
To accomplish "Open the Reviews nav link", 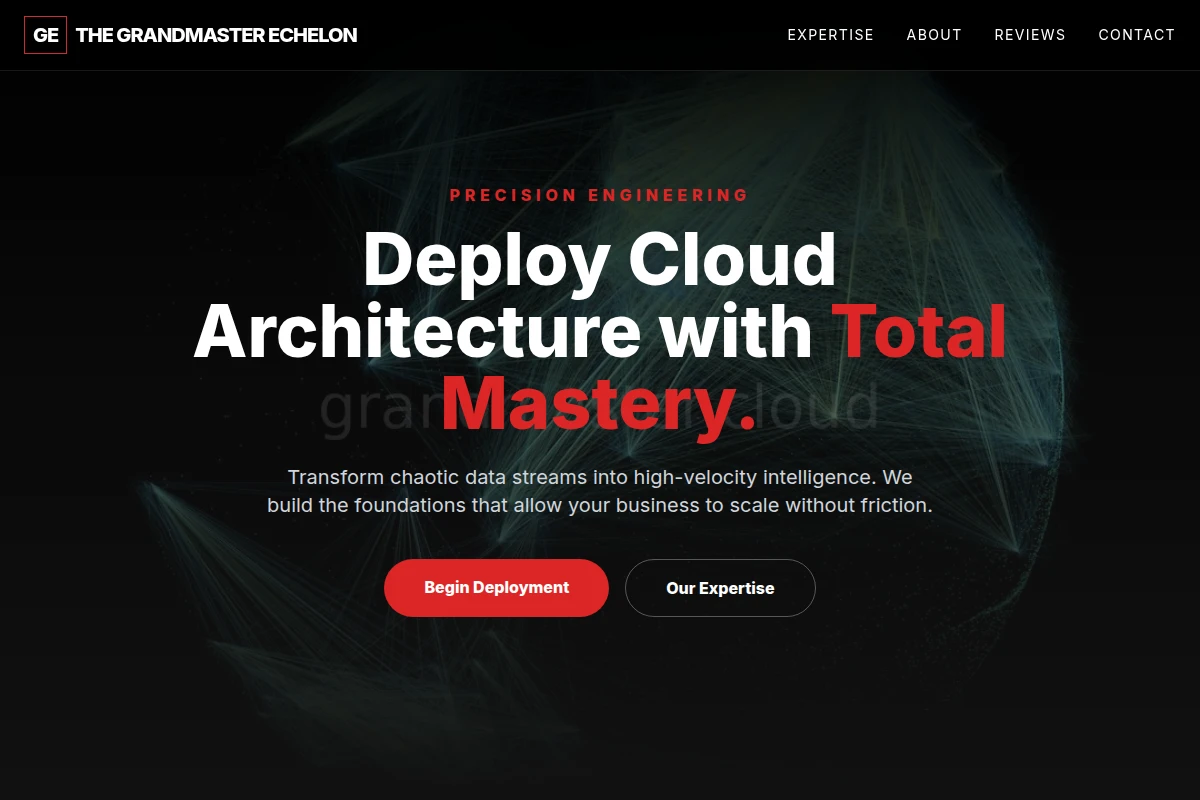I will (x=1030, y=35).
